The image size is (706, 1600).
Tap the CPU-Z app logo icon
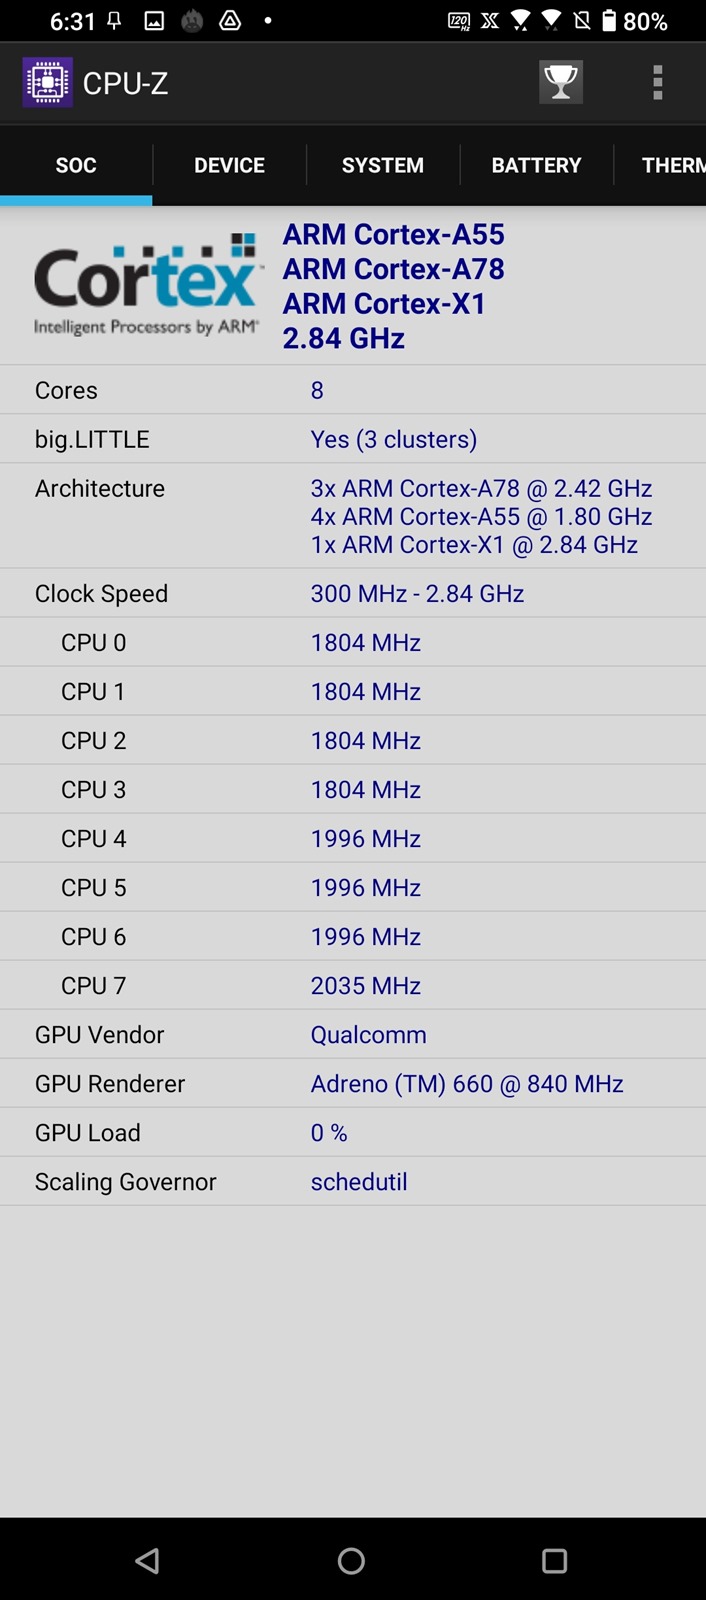point(47,82)
